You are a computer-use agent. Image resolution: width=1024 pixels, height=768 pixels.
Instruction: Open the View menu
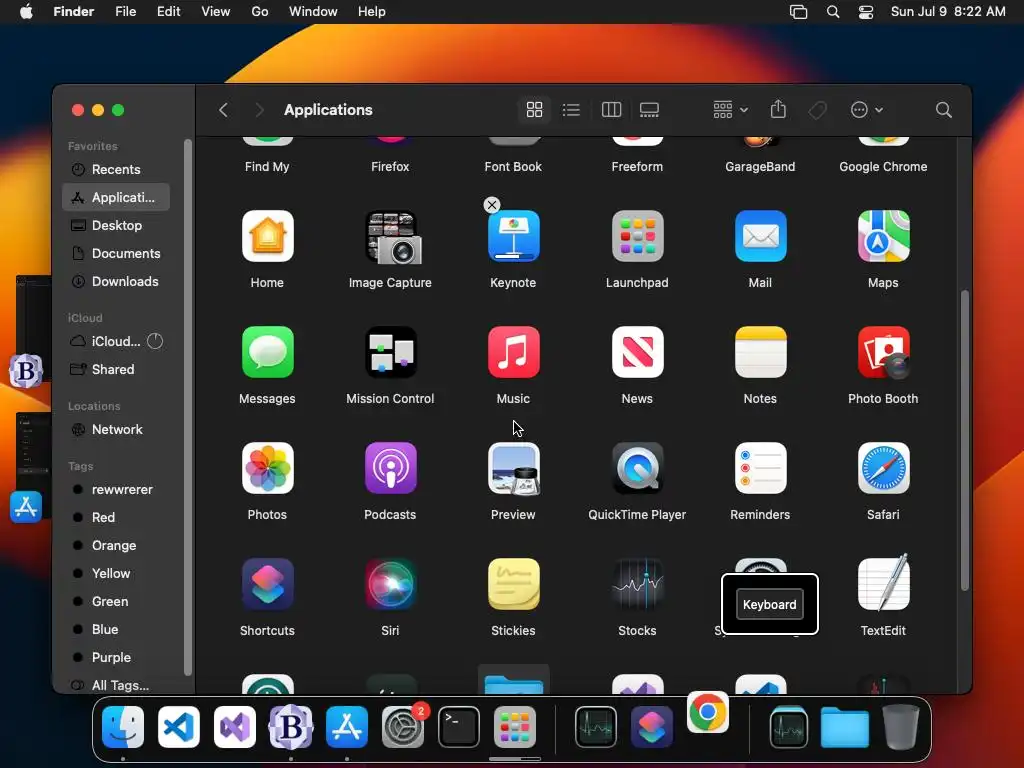coord(216,12)
